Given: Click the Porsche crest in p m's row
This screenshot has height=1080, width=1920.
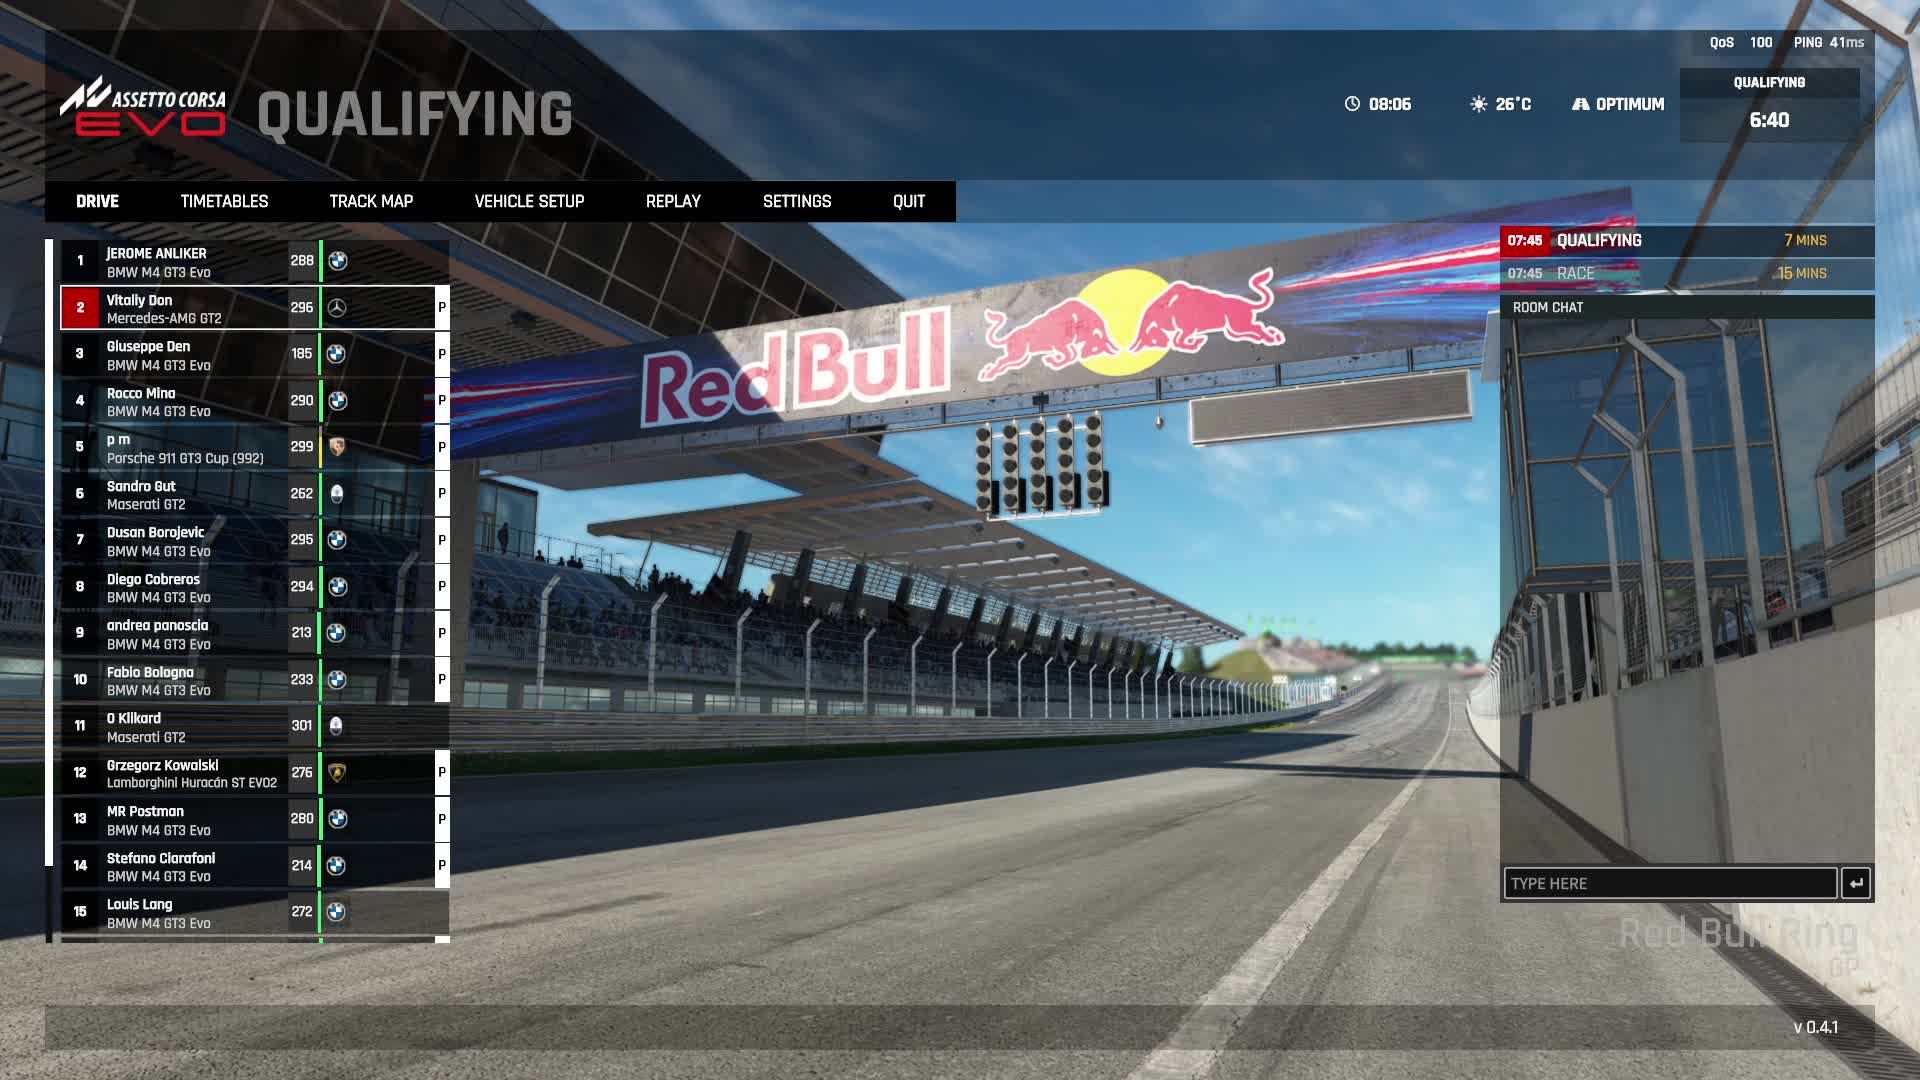Looking at the screenshot, I should pos(337,447).
